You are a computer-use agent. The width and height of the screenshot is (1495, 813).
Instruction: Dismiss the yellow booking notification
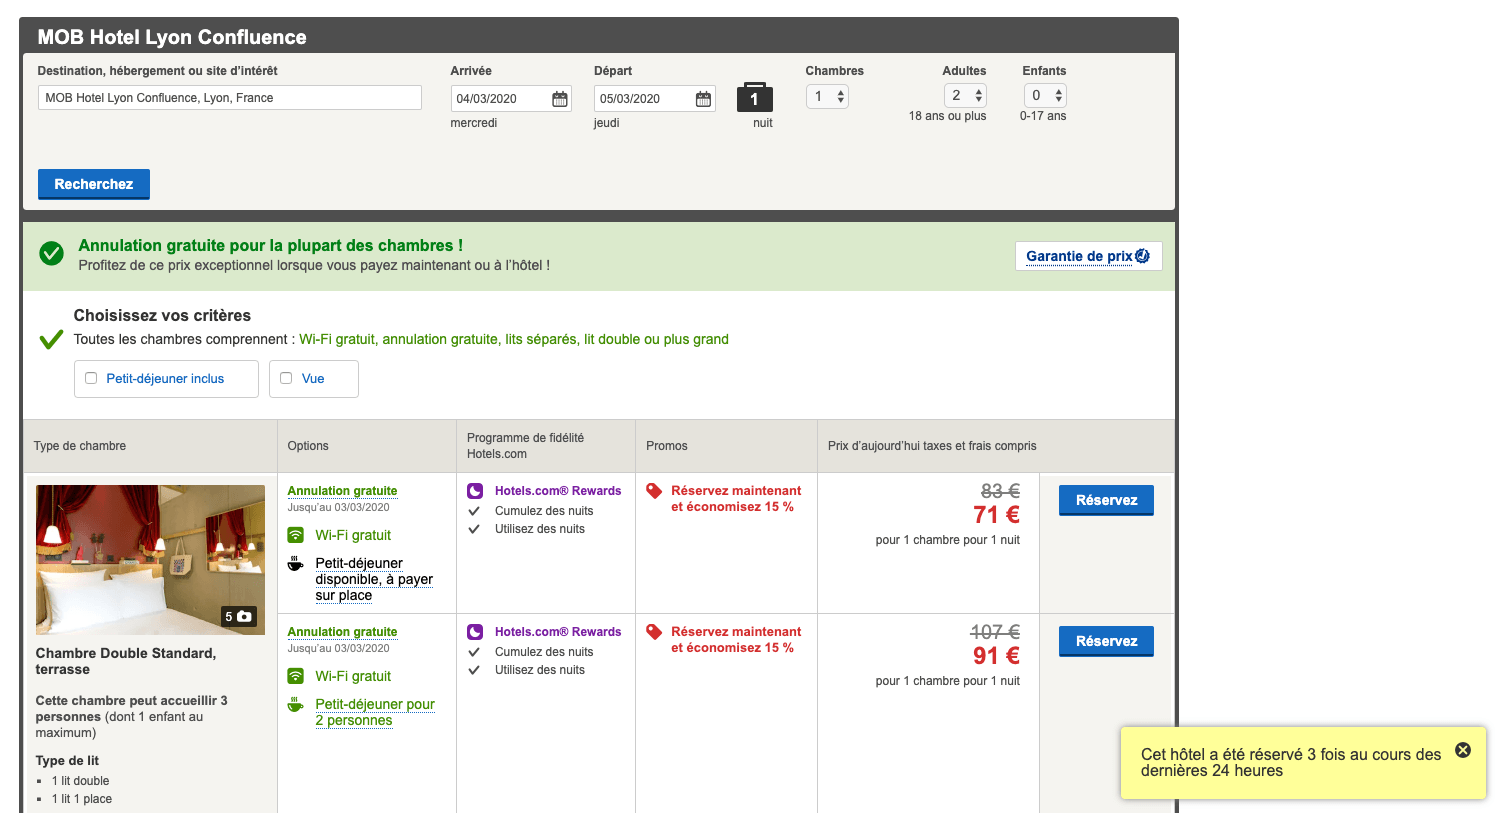(1463, 749)
